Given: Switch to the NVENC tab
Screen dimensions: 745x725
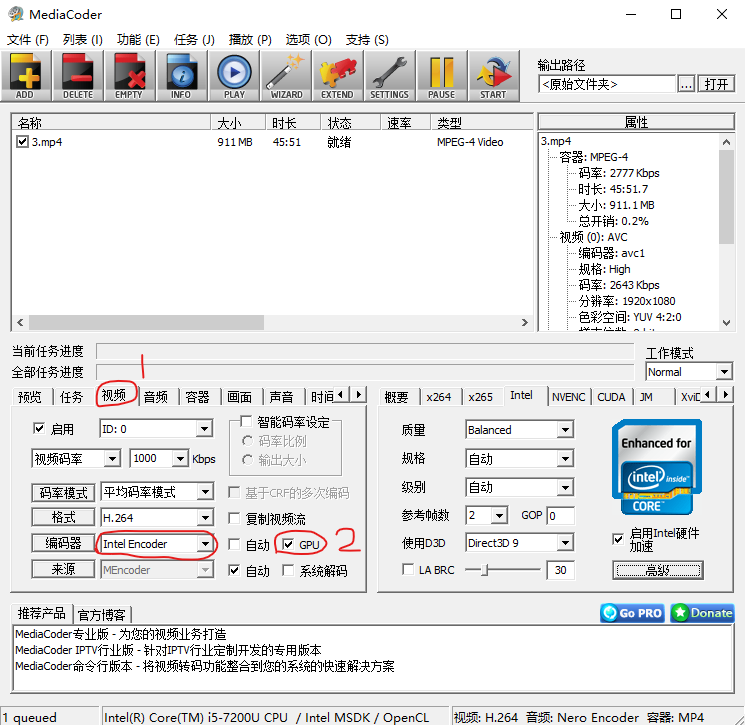Looking at the screenshot, I should (568, 397).
